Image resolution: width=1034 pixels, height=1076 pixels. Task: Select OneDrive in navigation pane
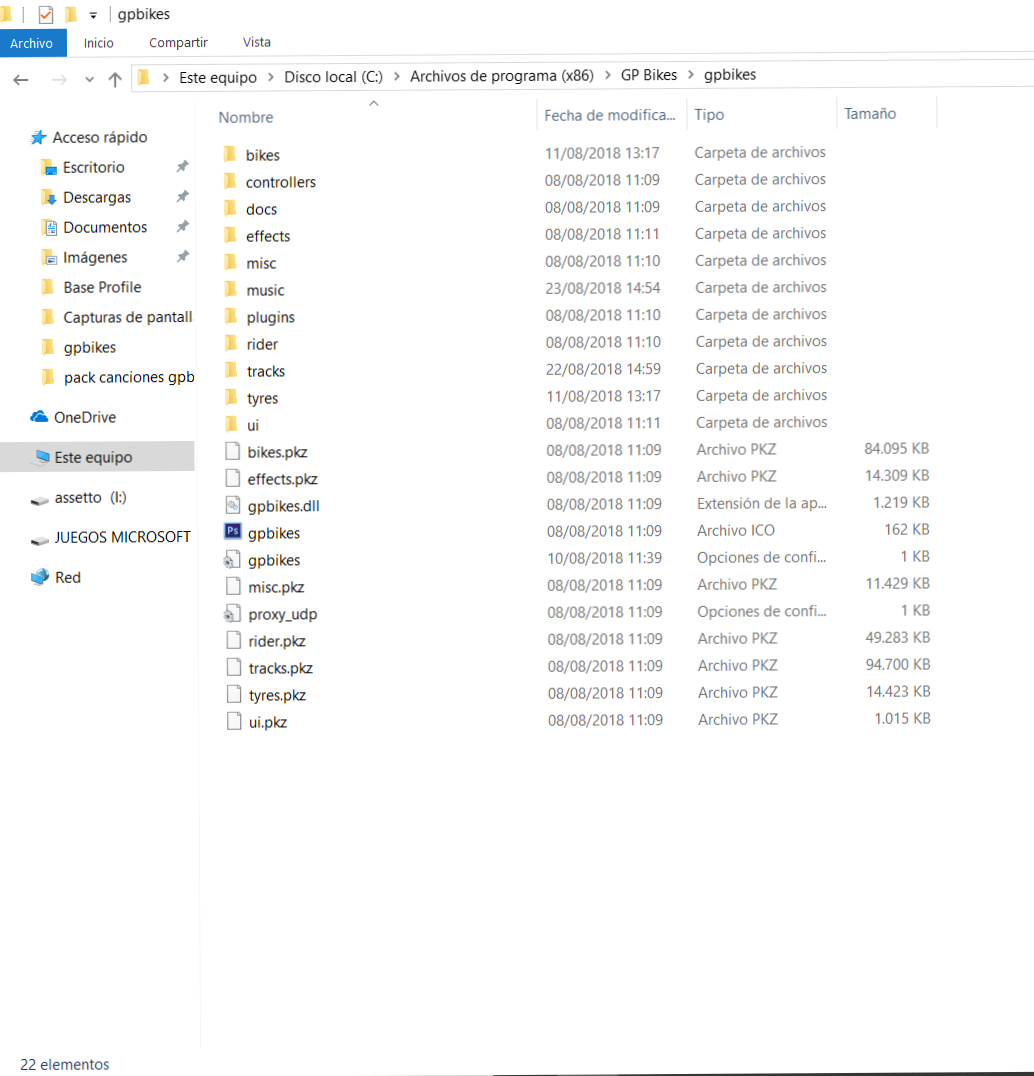tap(84, 417)
